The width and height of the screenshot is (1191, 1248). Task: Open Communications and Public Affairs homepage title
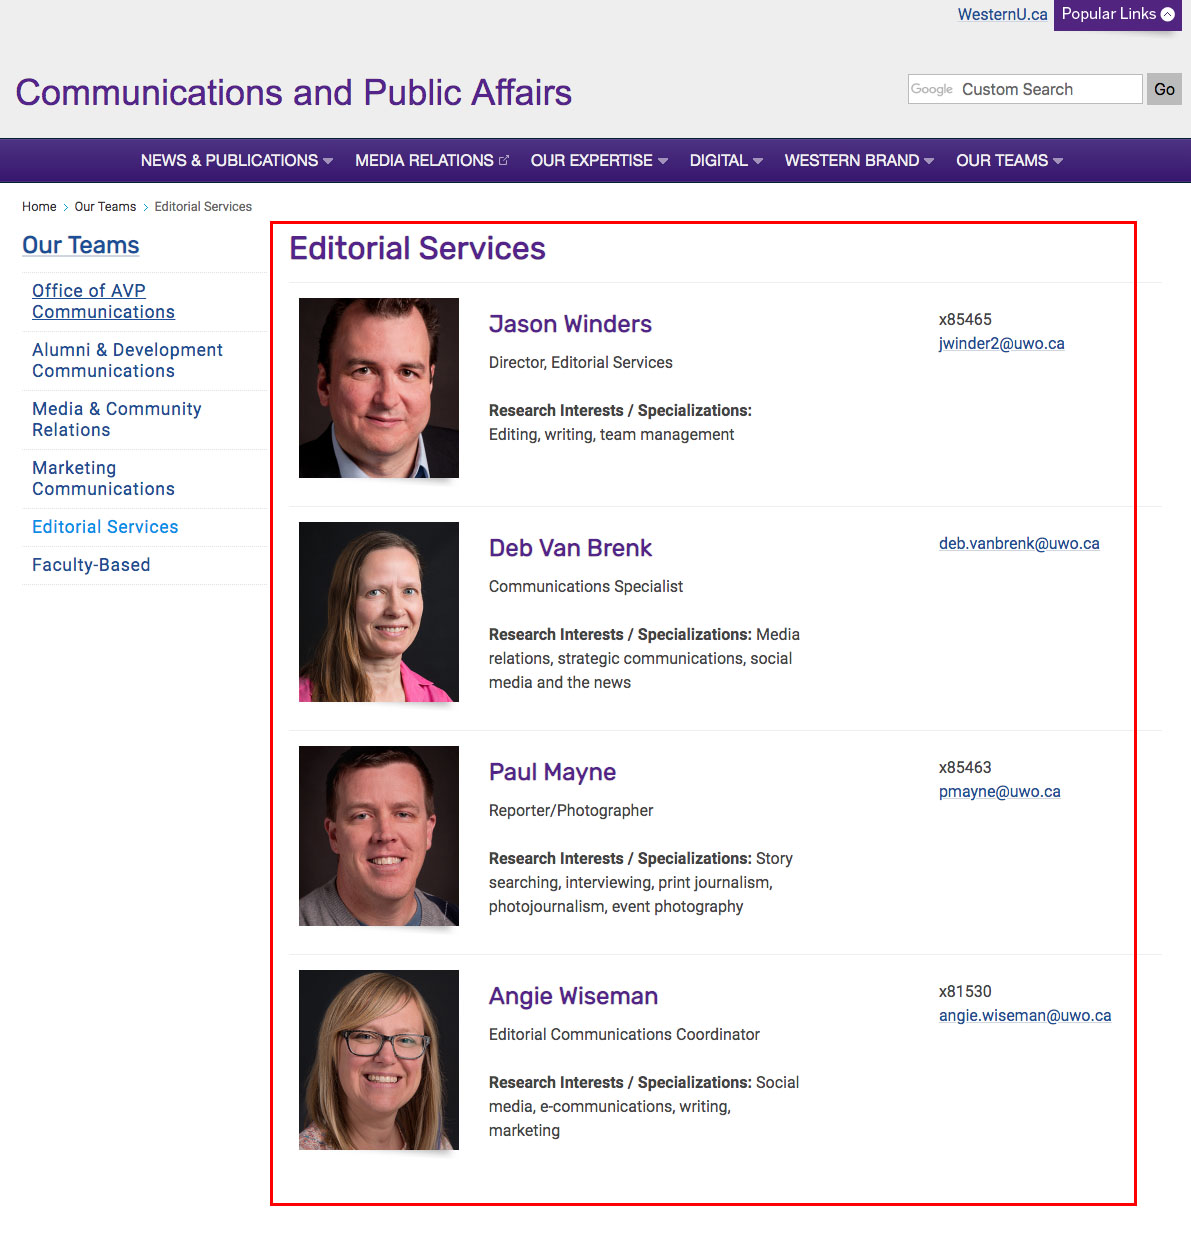tap(293, 92)
